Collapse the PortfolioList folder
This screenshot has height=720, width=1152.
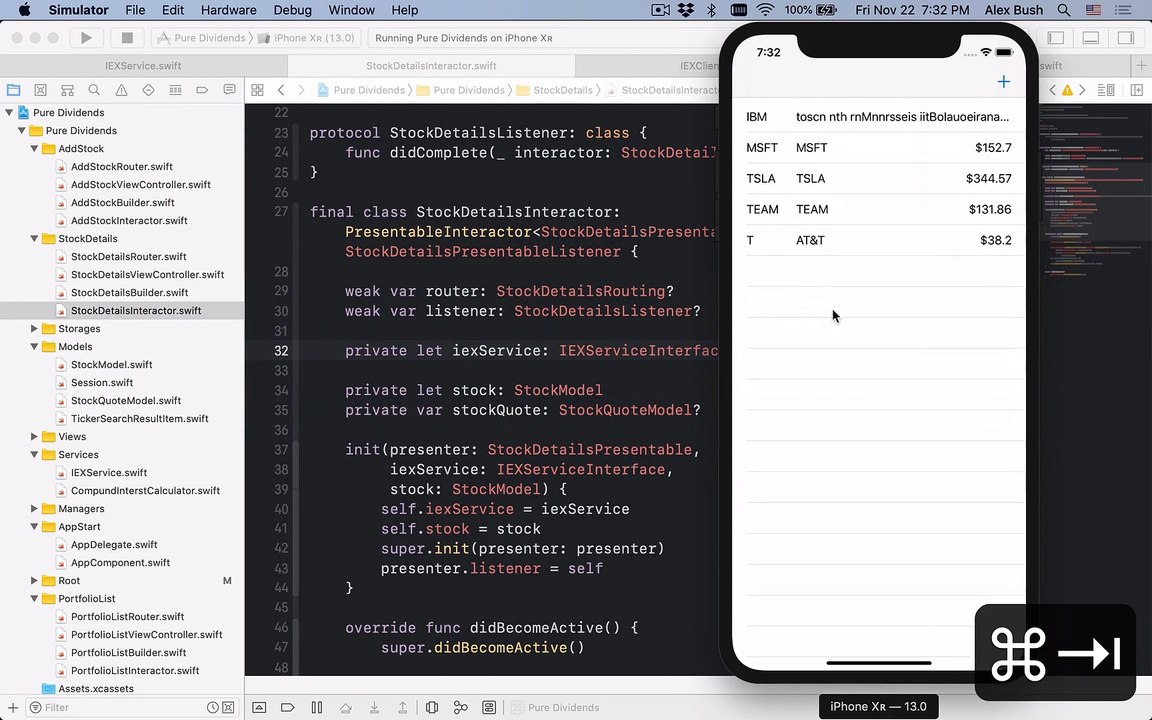click(34, 599)
